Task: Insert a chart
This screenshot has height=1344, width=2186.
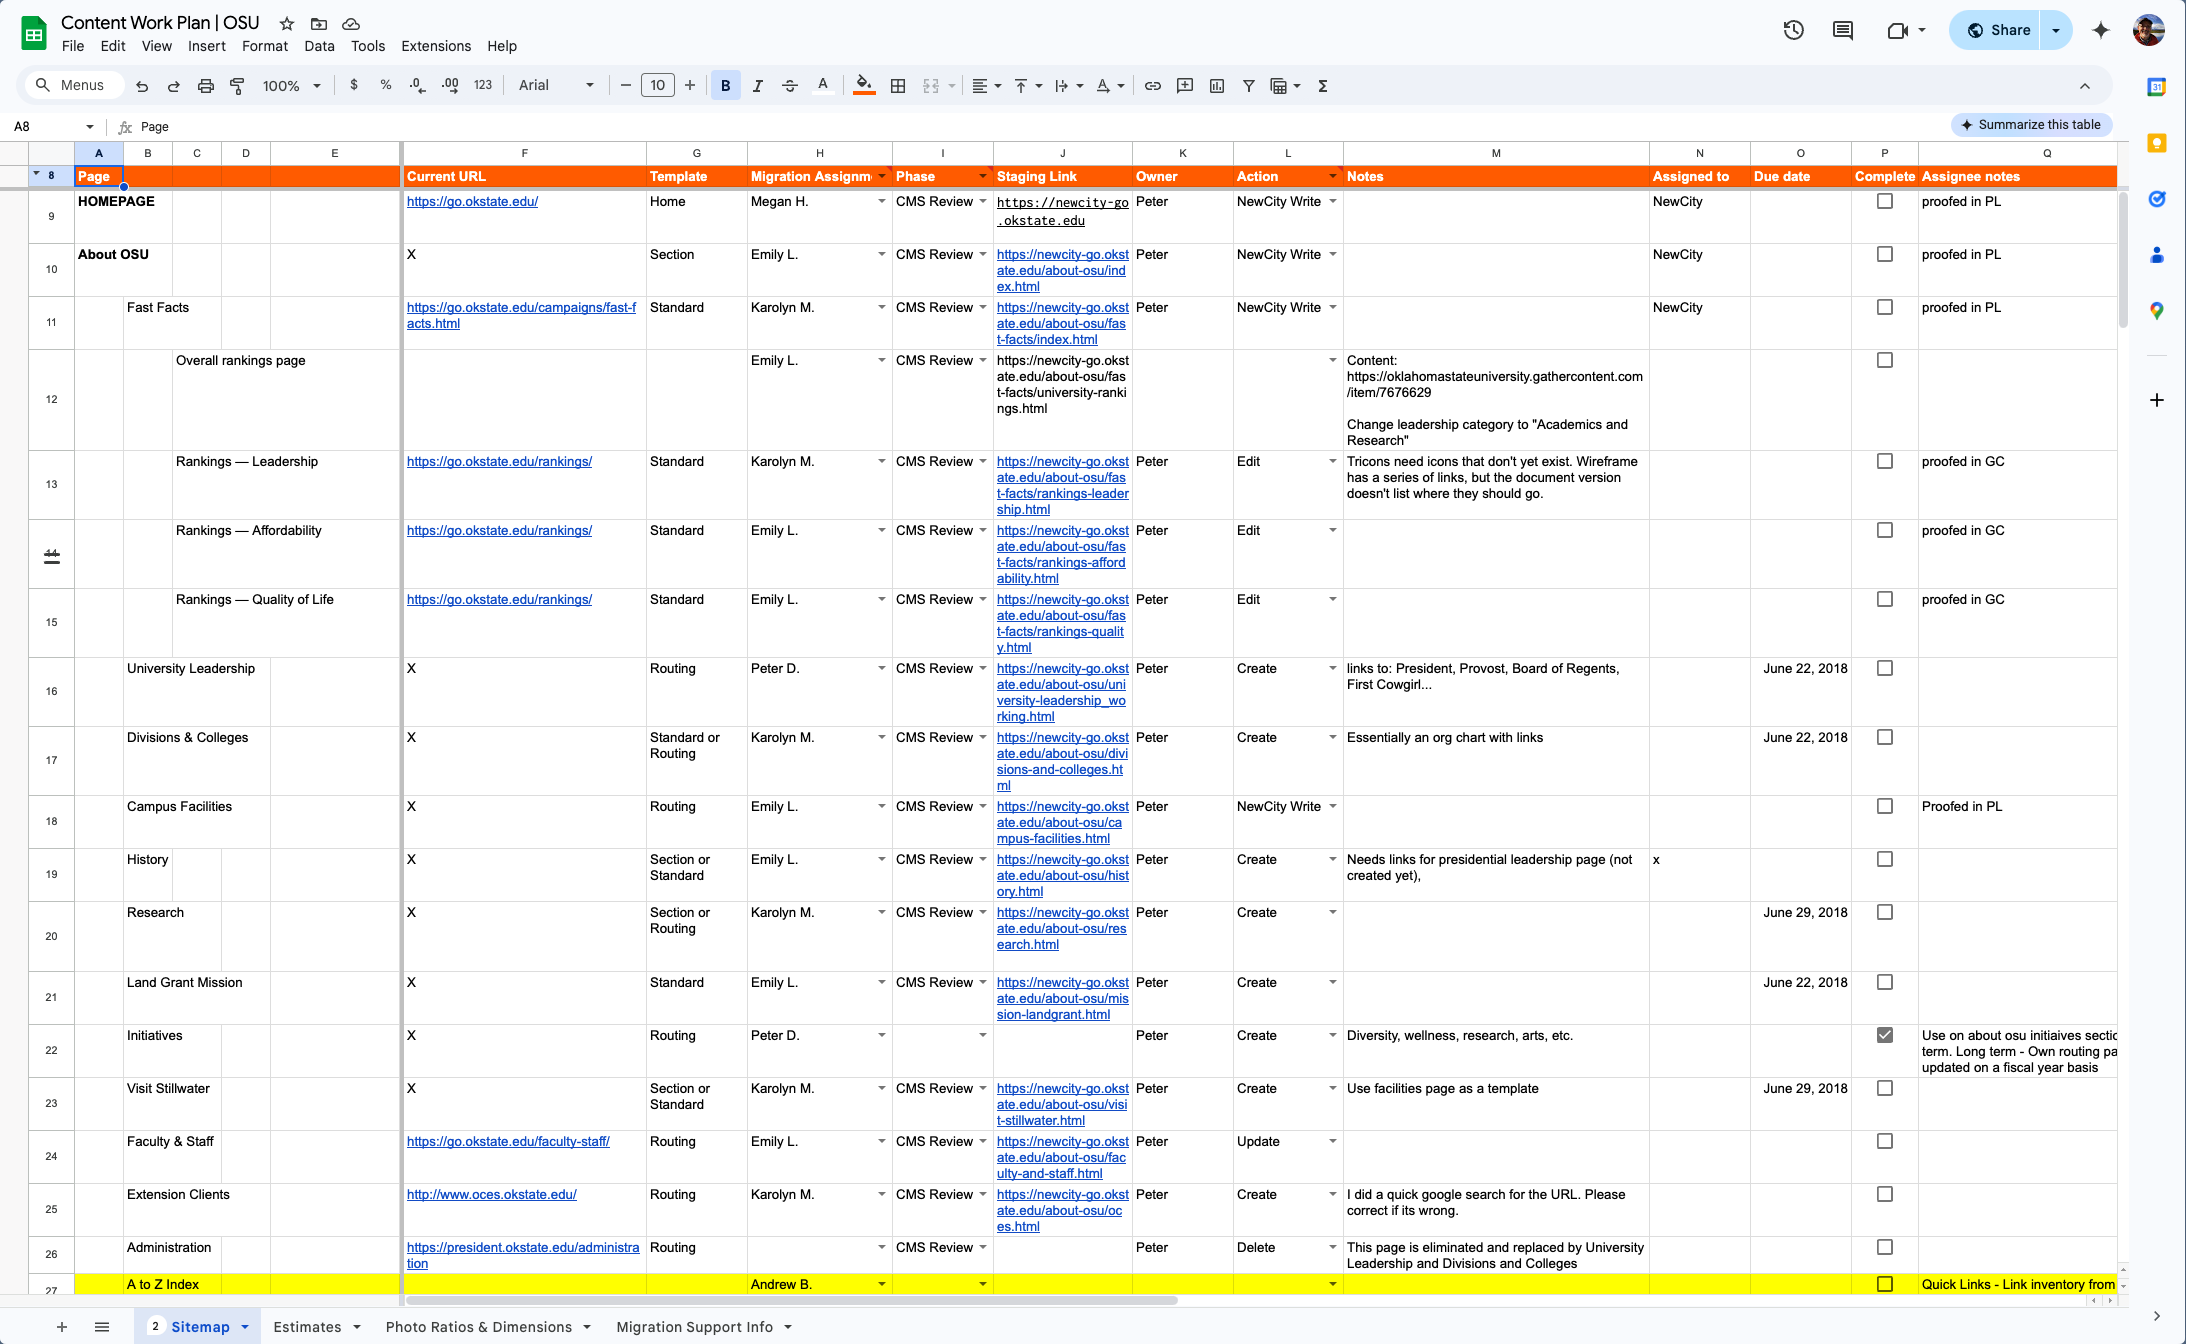Action: click(1217, 86)
